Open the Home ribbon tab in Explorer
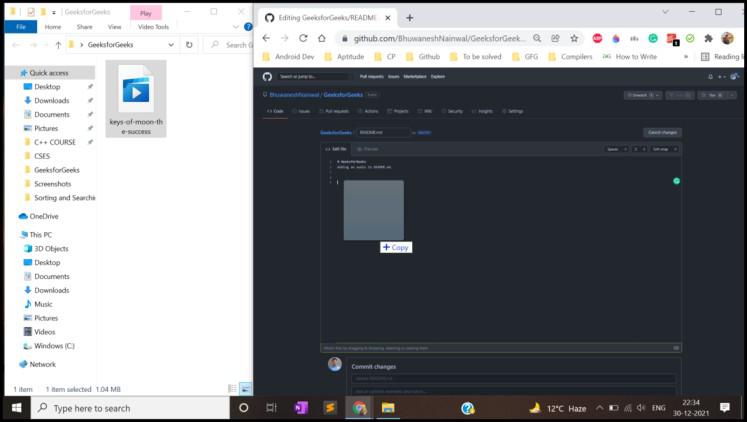Viewport: 747px width, 422px height. 53,27
